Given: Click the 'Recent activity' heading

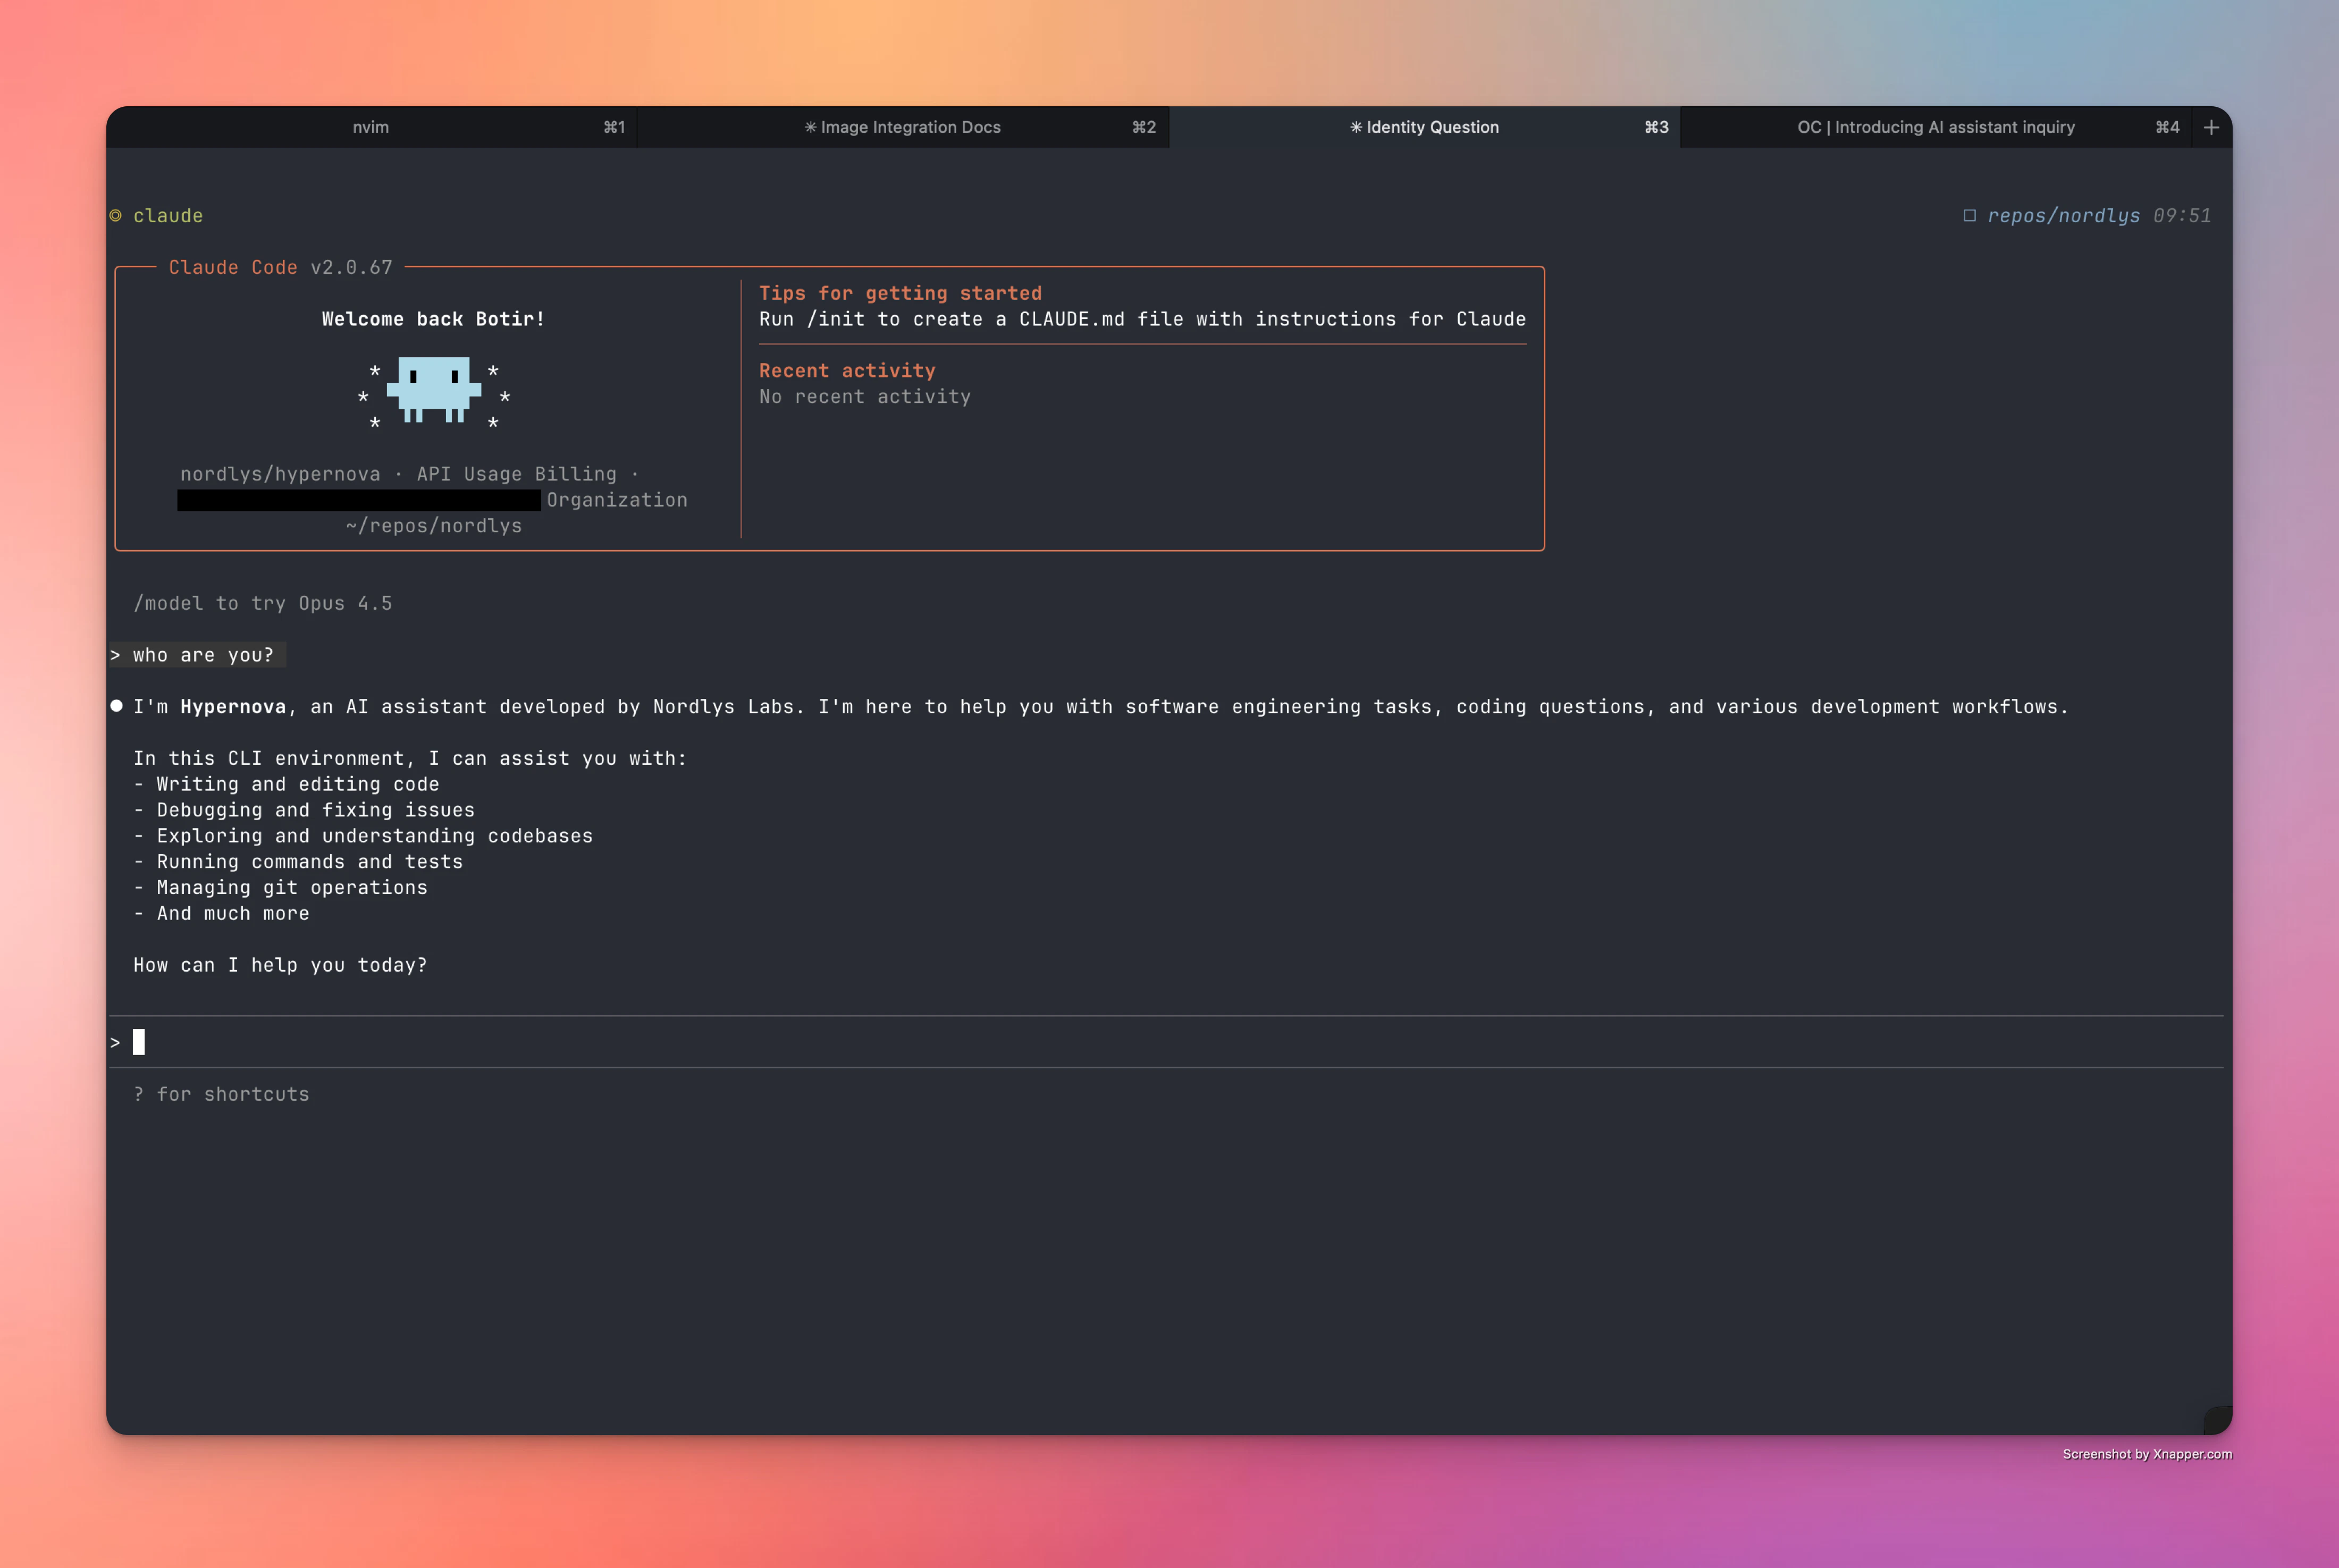Looking at the screenshot, I should click(847, 370).
